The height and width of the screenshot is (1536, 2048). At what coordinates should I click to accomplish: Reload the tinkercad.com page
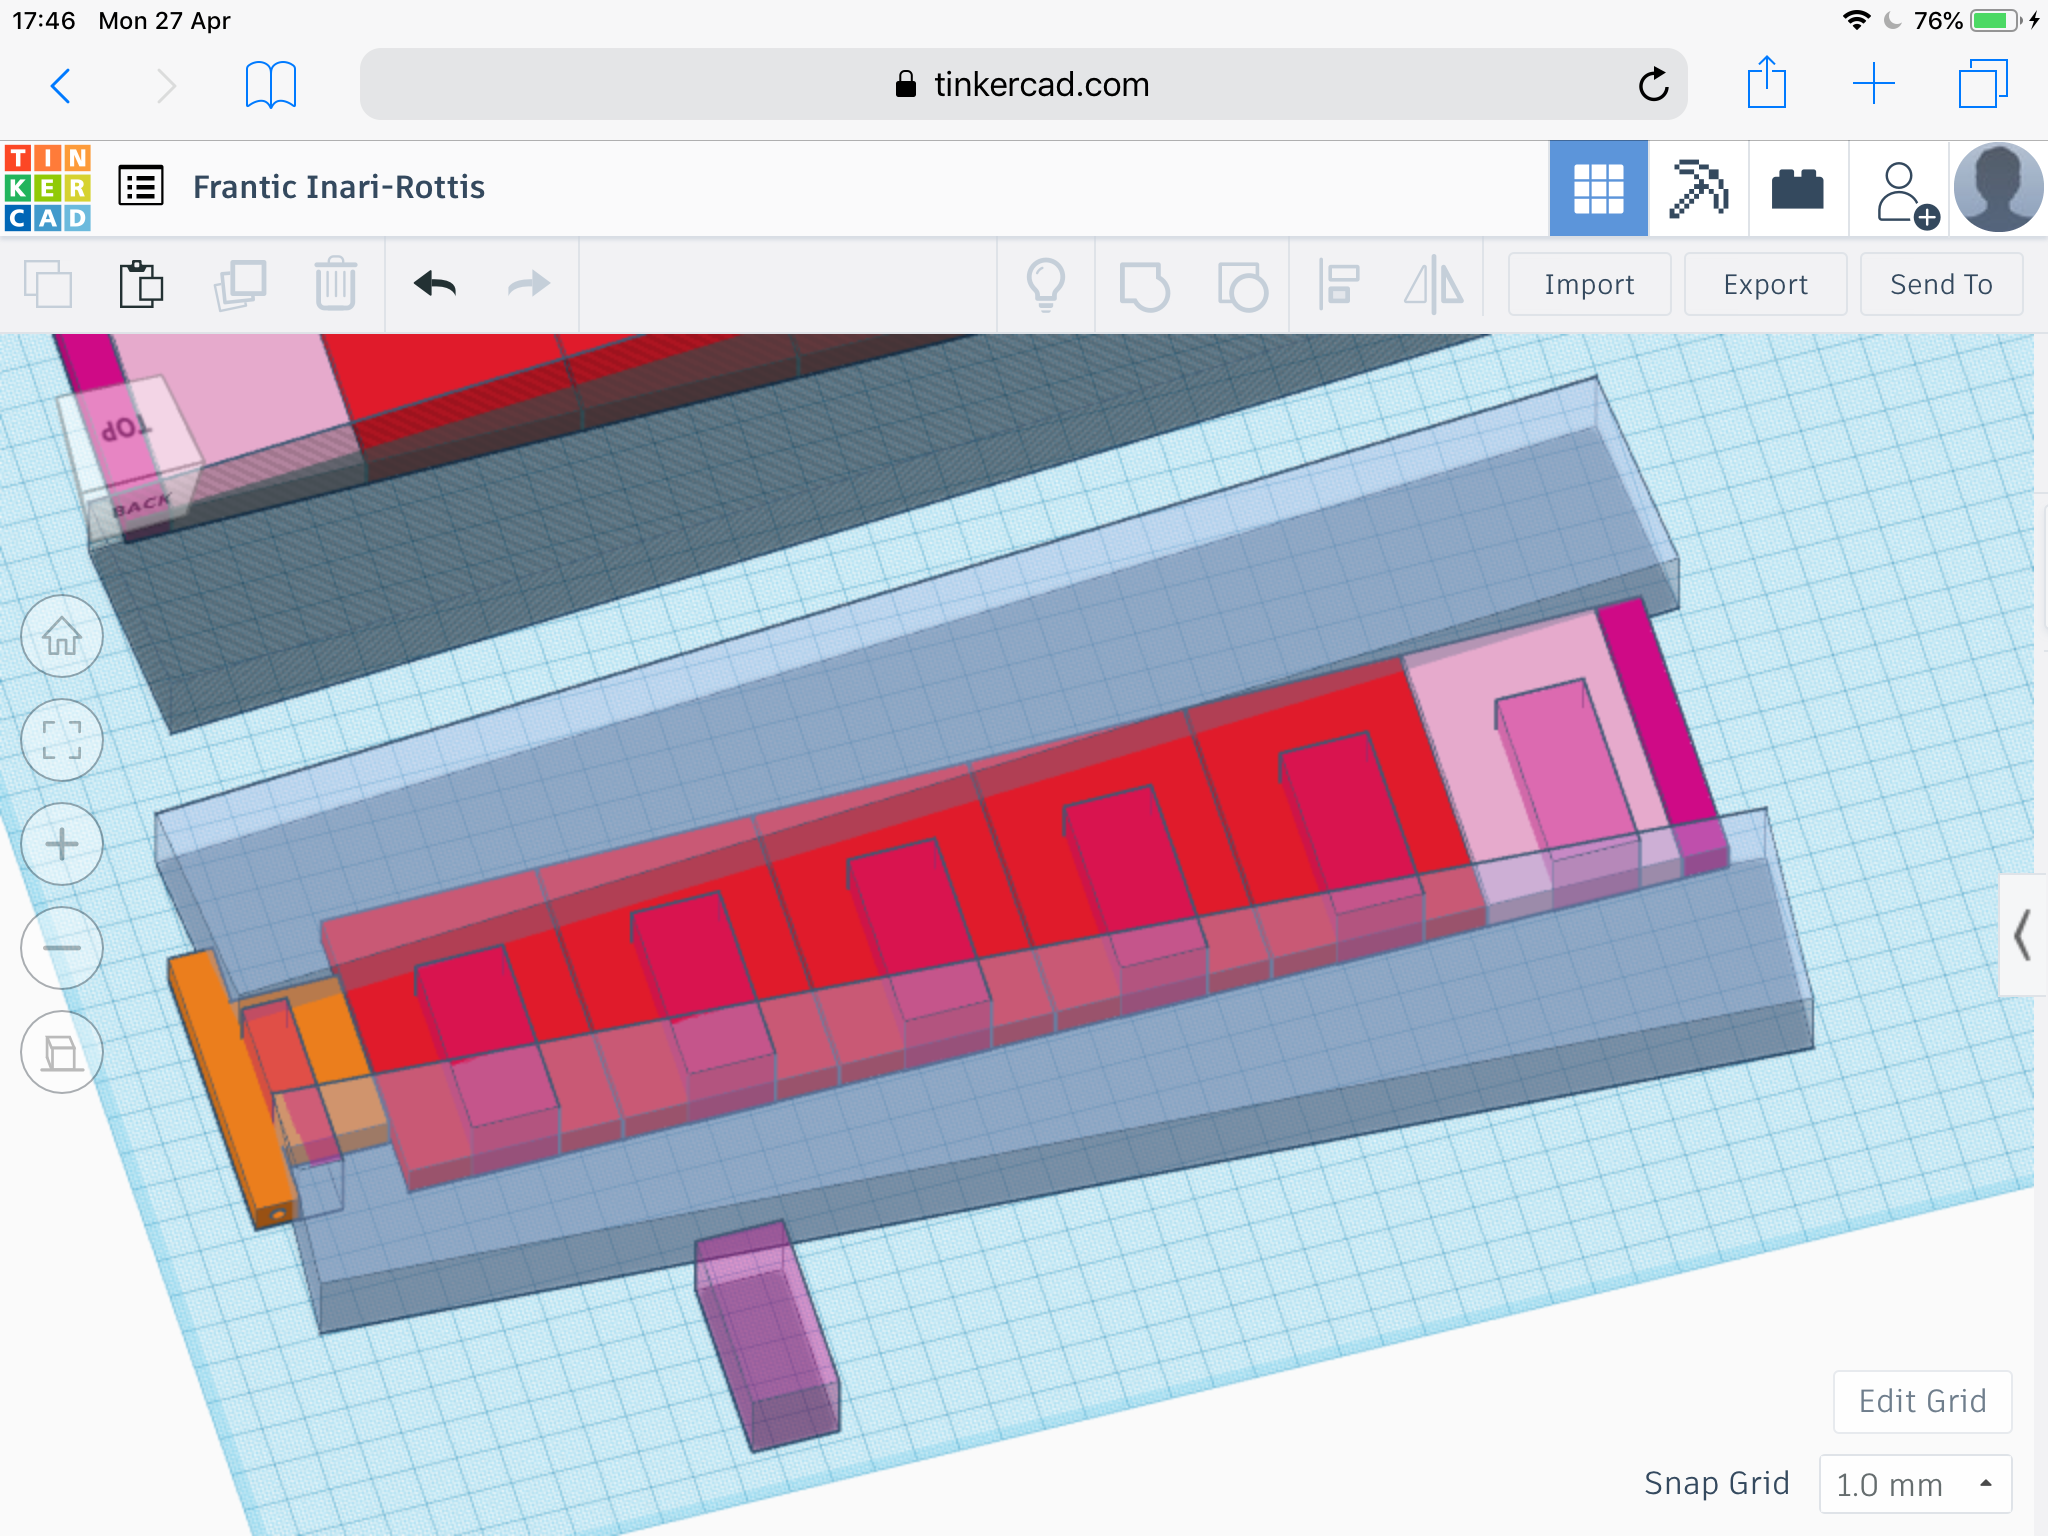[x=1653, y=85]
